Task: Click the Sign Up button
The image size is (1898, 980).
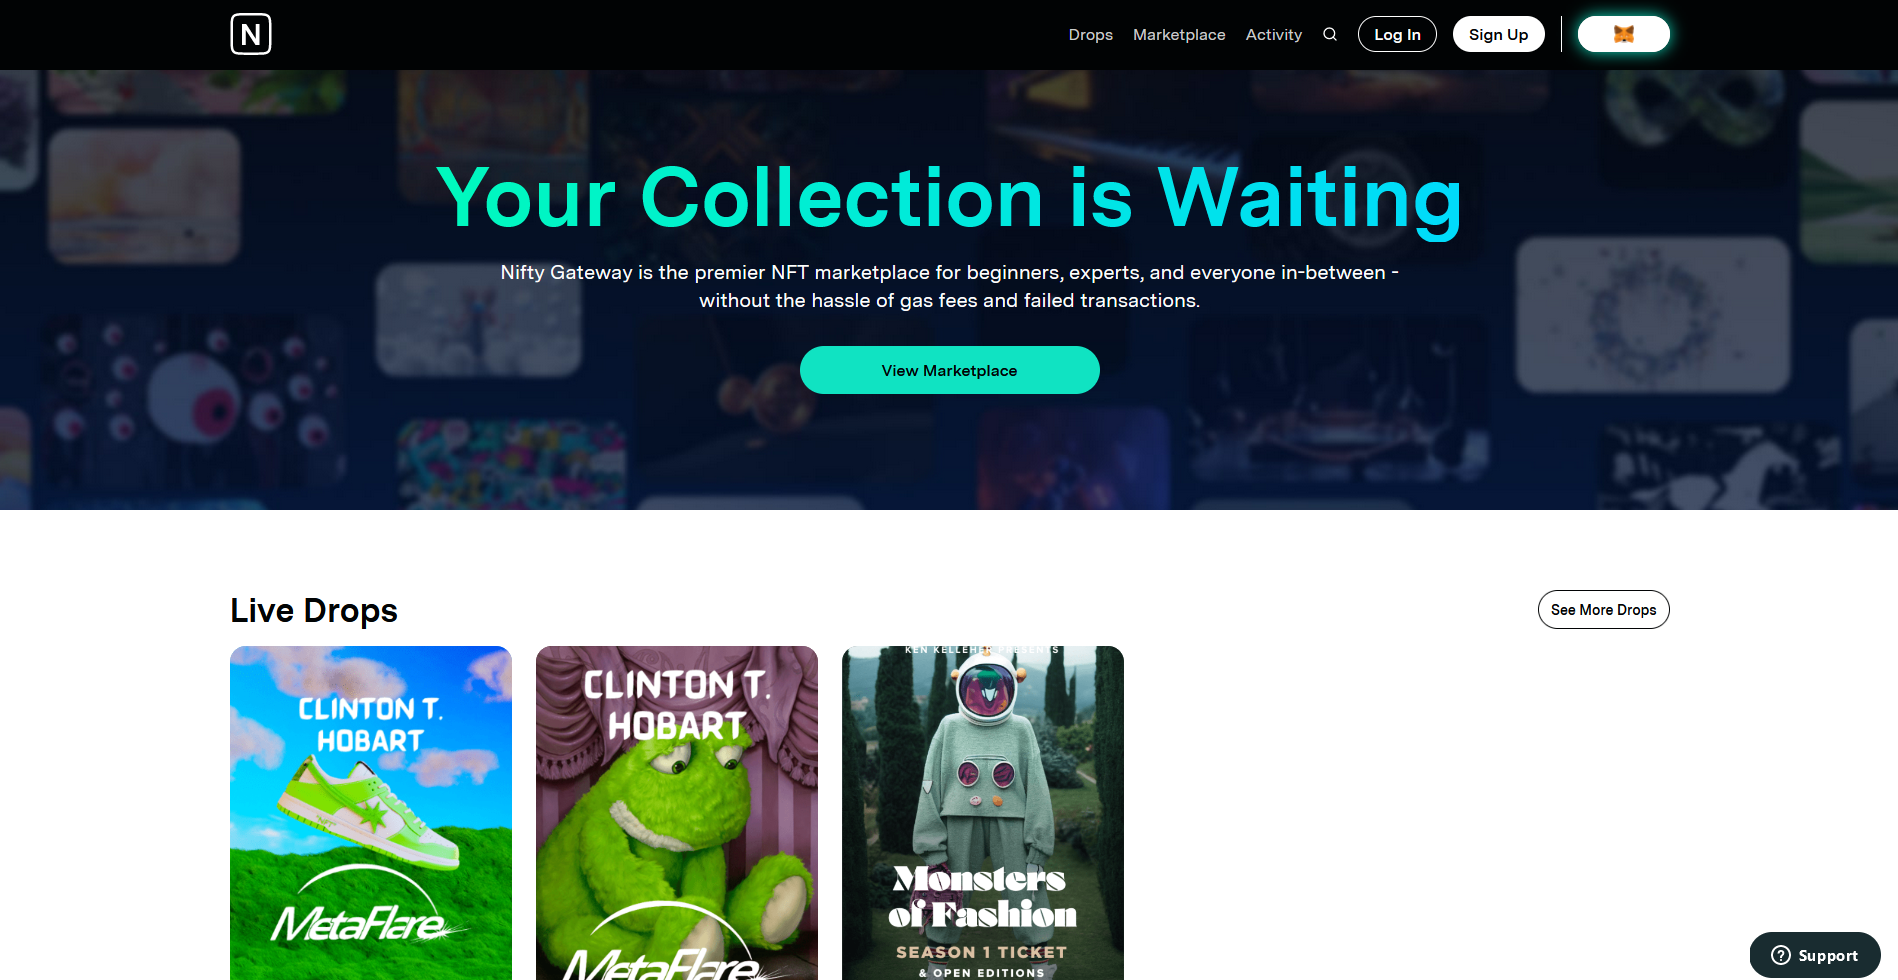Action: pos(1498,34)
